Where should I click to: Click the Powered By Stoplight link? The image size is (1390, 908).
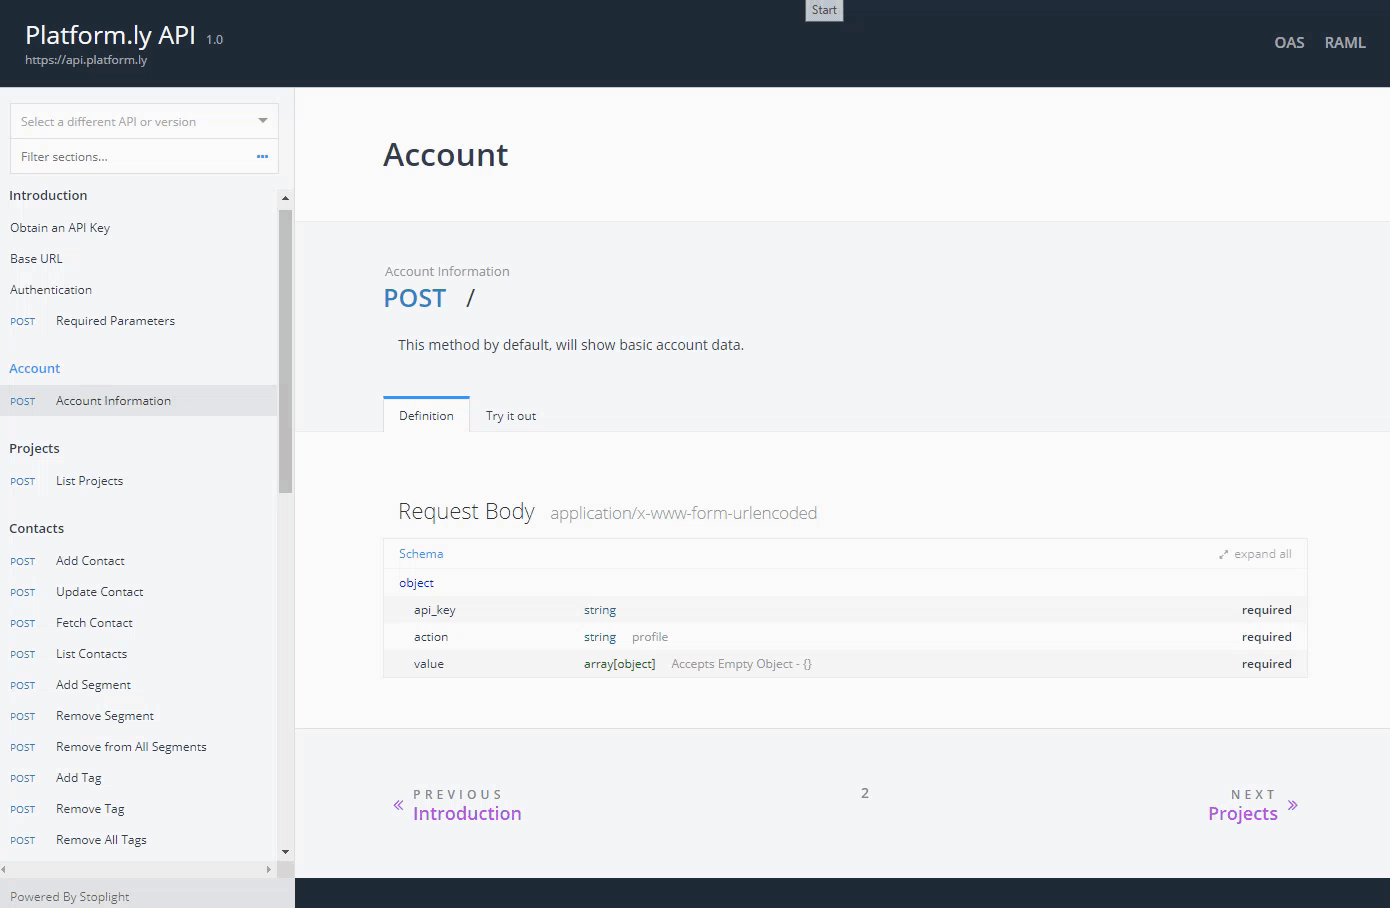pos(70,896)
